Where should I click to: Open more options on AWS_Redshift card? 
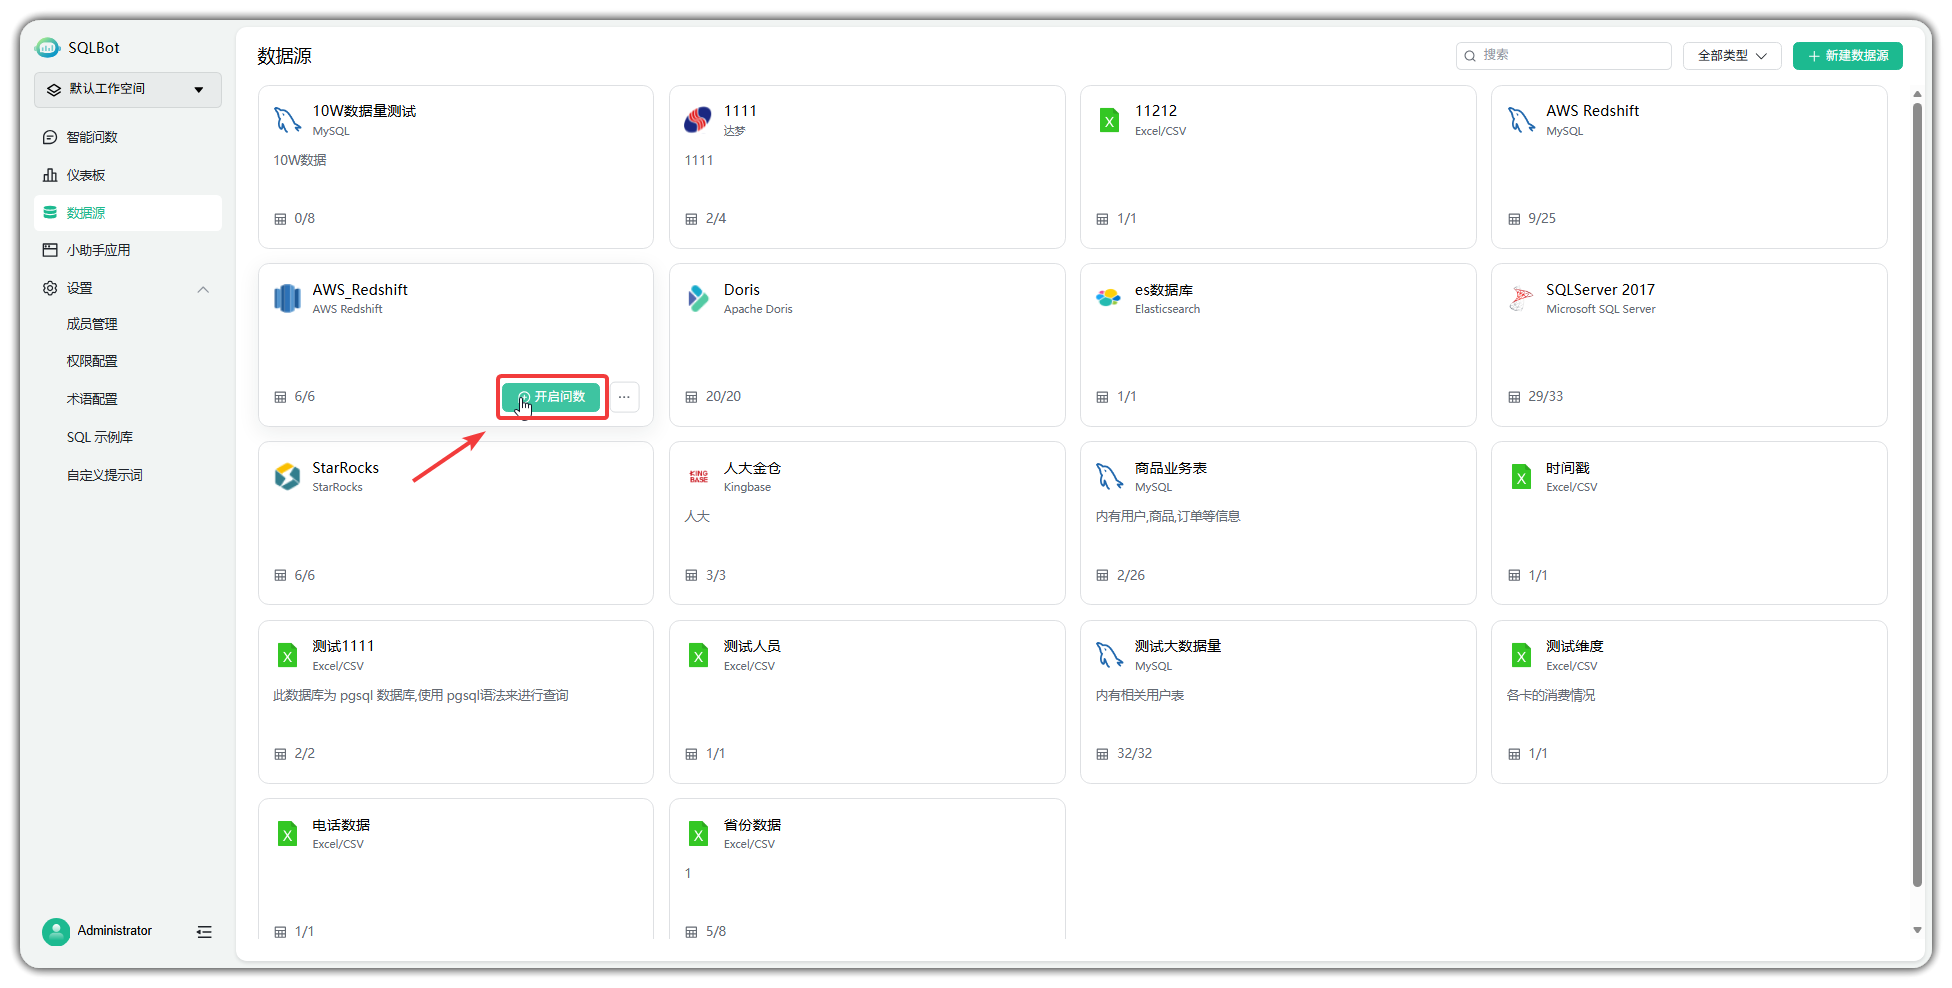click(624, 397)
